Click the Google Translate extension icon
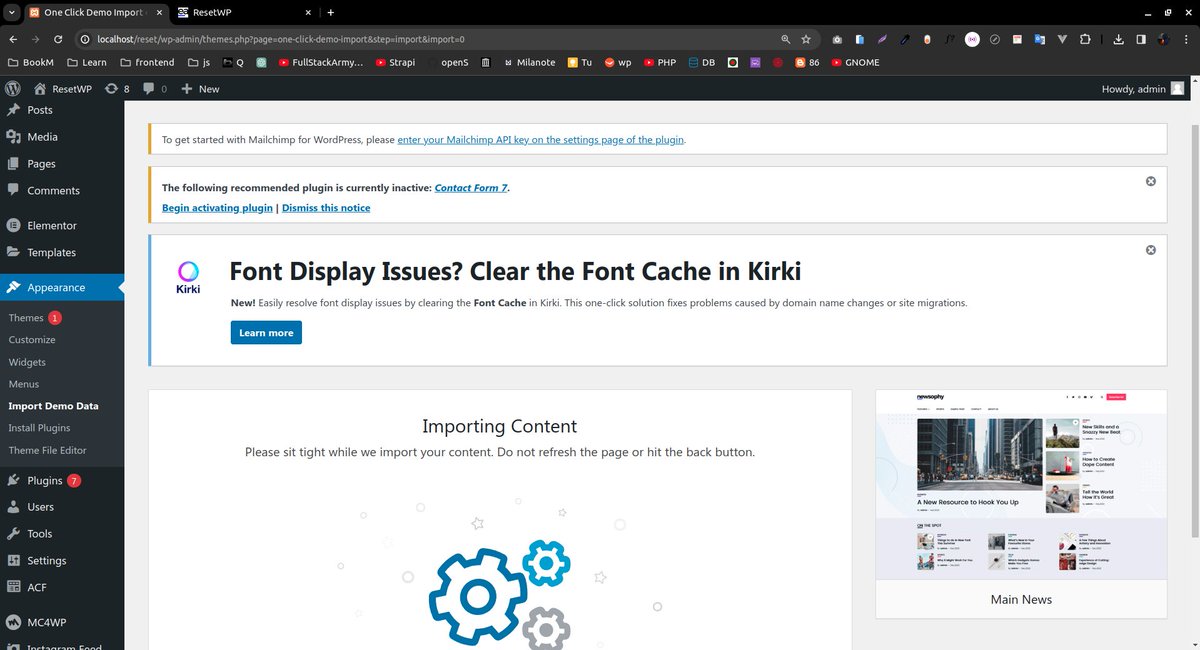 (x=1040, y=39)
